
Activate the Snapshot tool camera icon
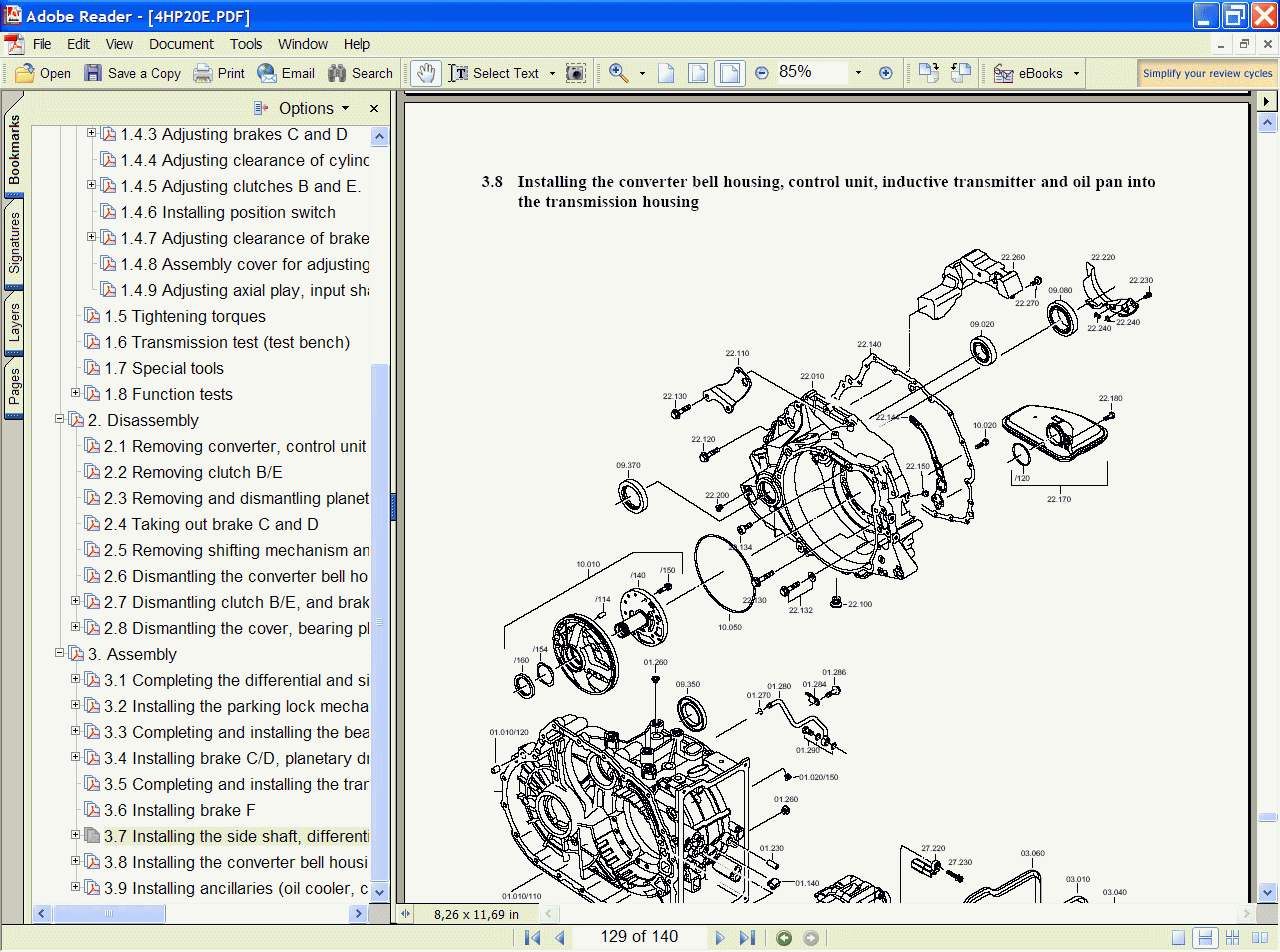click(575, 73)
